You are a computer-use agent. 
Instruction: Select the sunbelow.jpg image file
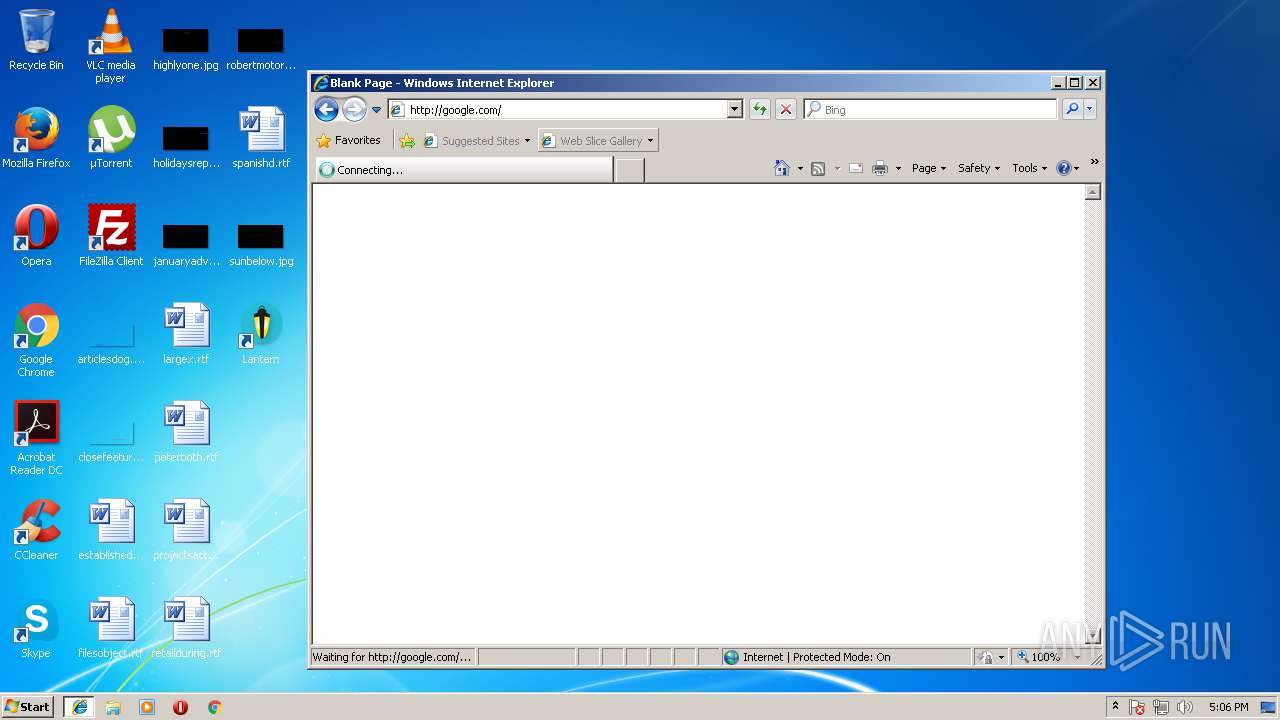(x=261, y=244)
